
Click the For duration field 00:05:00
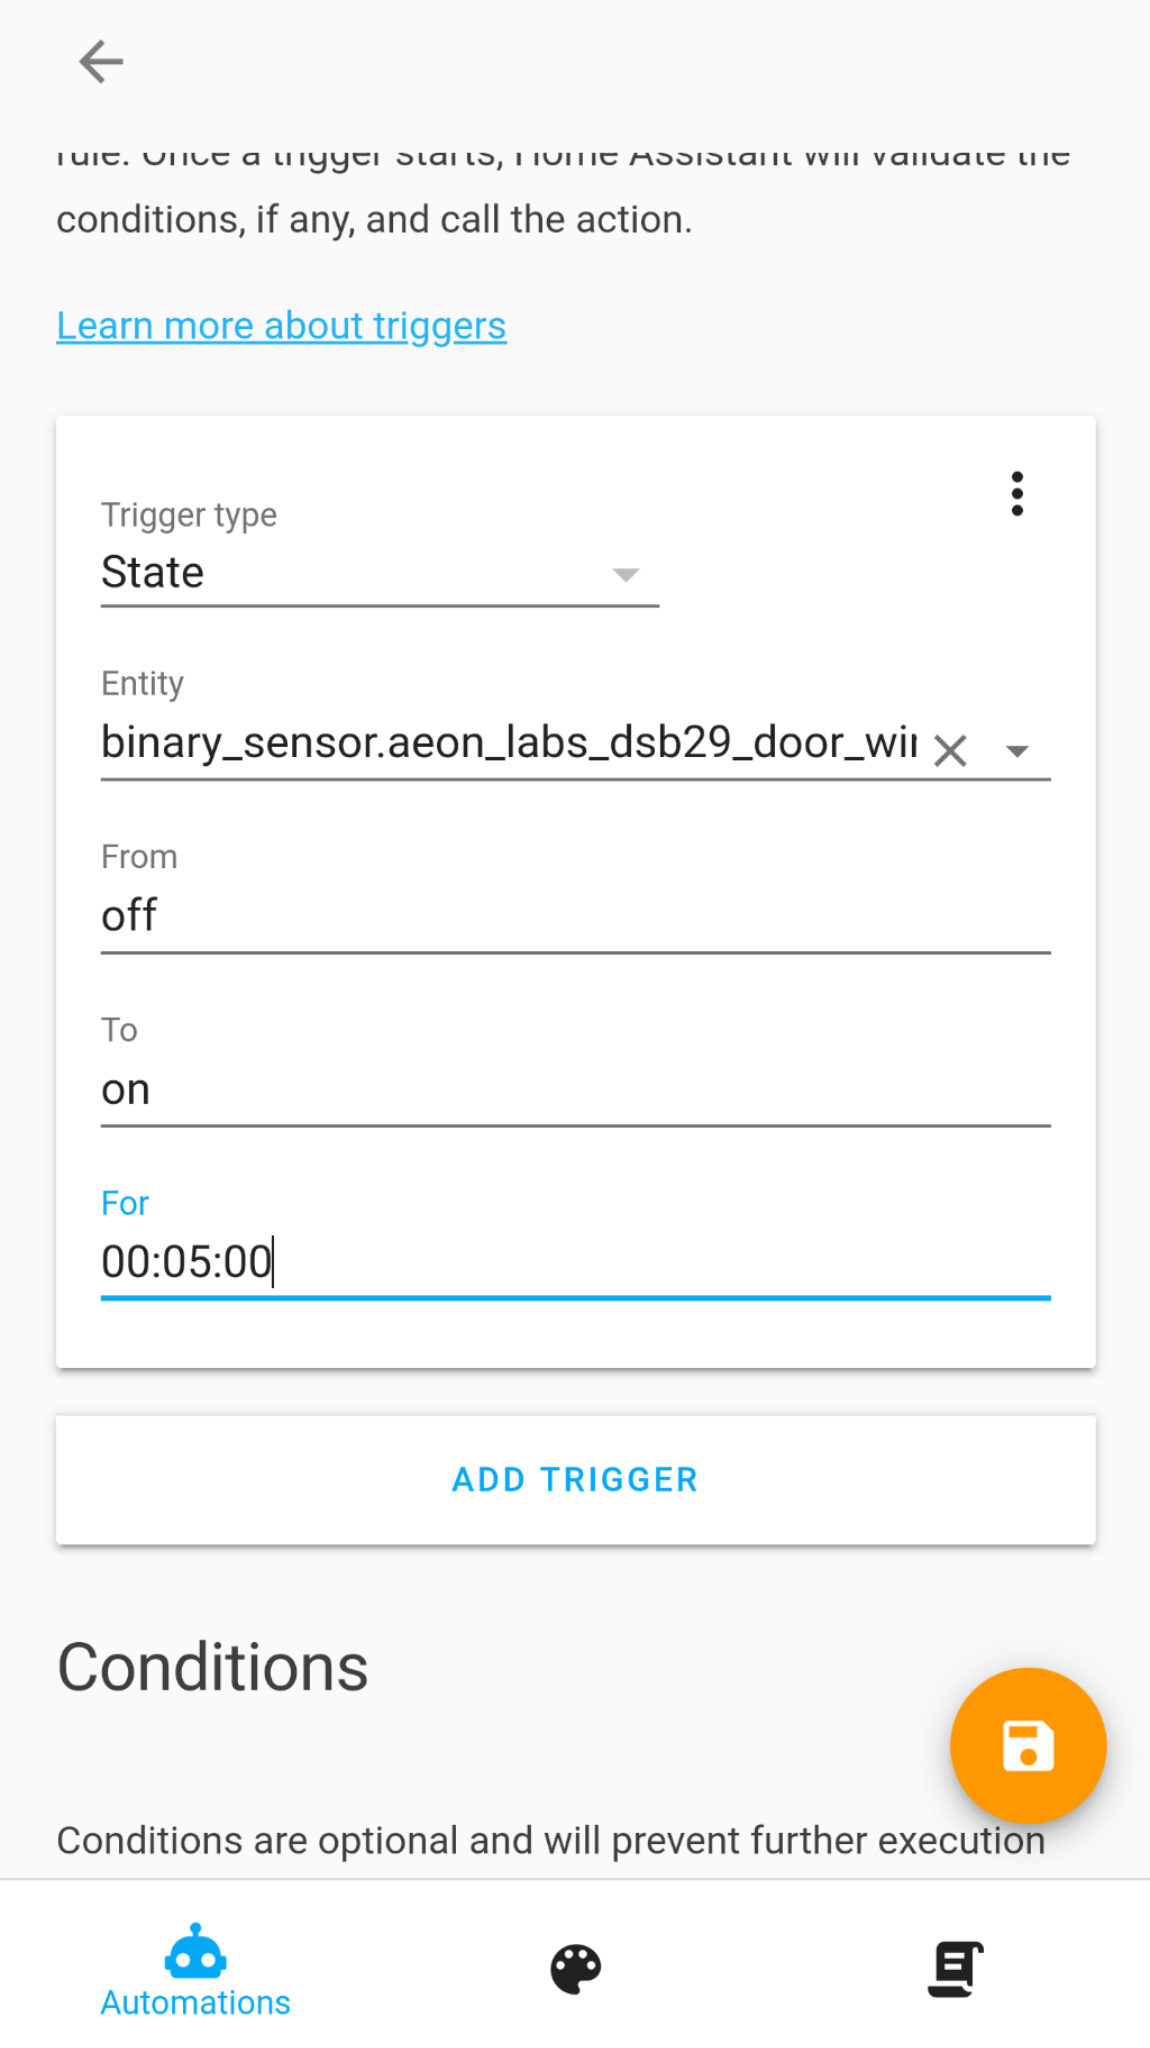575,1261
